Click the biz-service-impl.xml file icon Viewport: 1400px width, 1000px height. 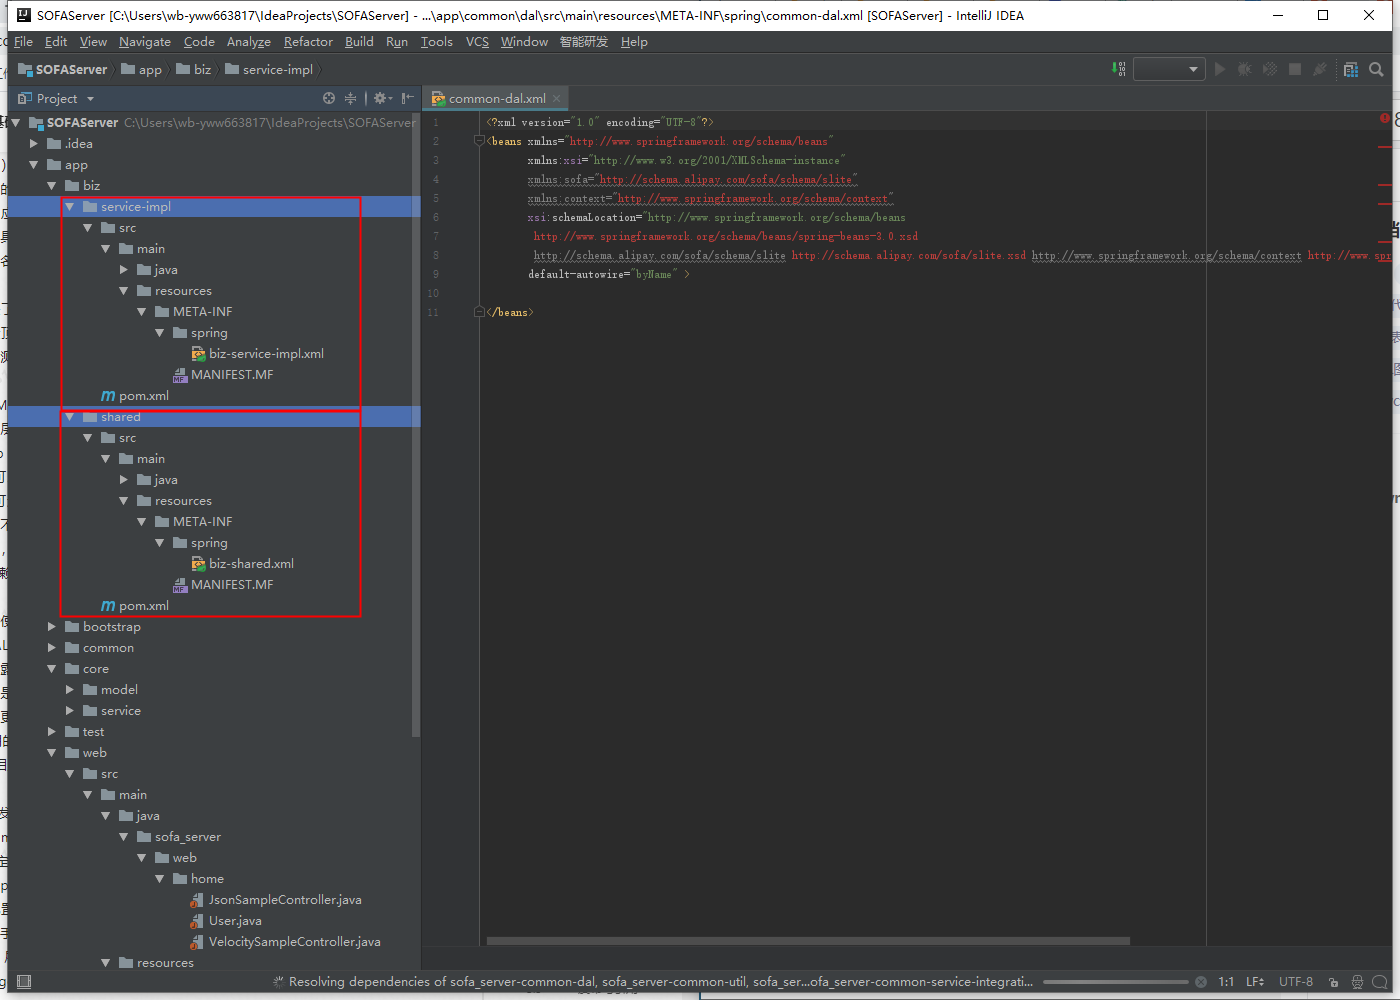click(x=198, y=354)
